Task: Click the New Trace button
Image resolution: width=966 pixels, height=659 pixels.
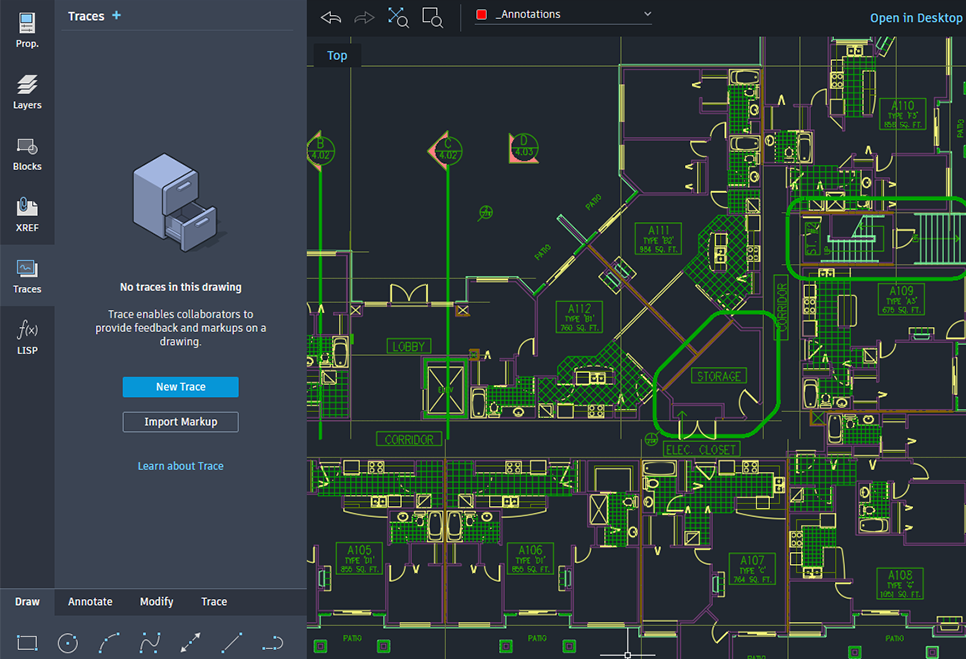Action: click(x=180, y=387)
